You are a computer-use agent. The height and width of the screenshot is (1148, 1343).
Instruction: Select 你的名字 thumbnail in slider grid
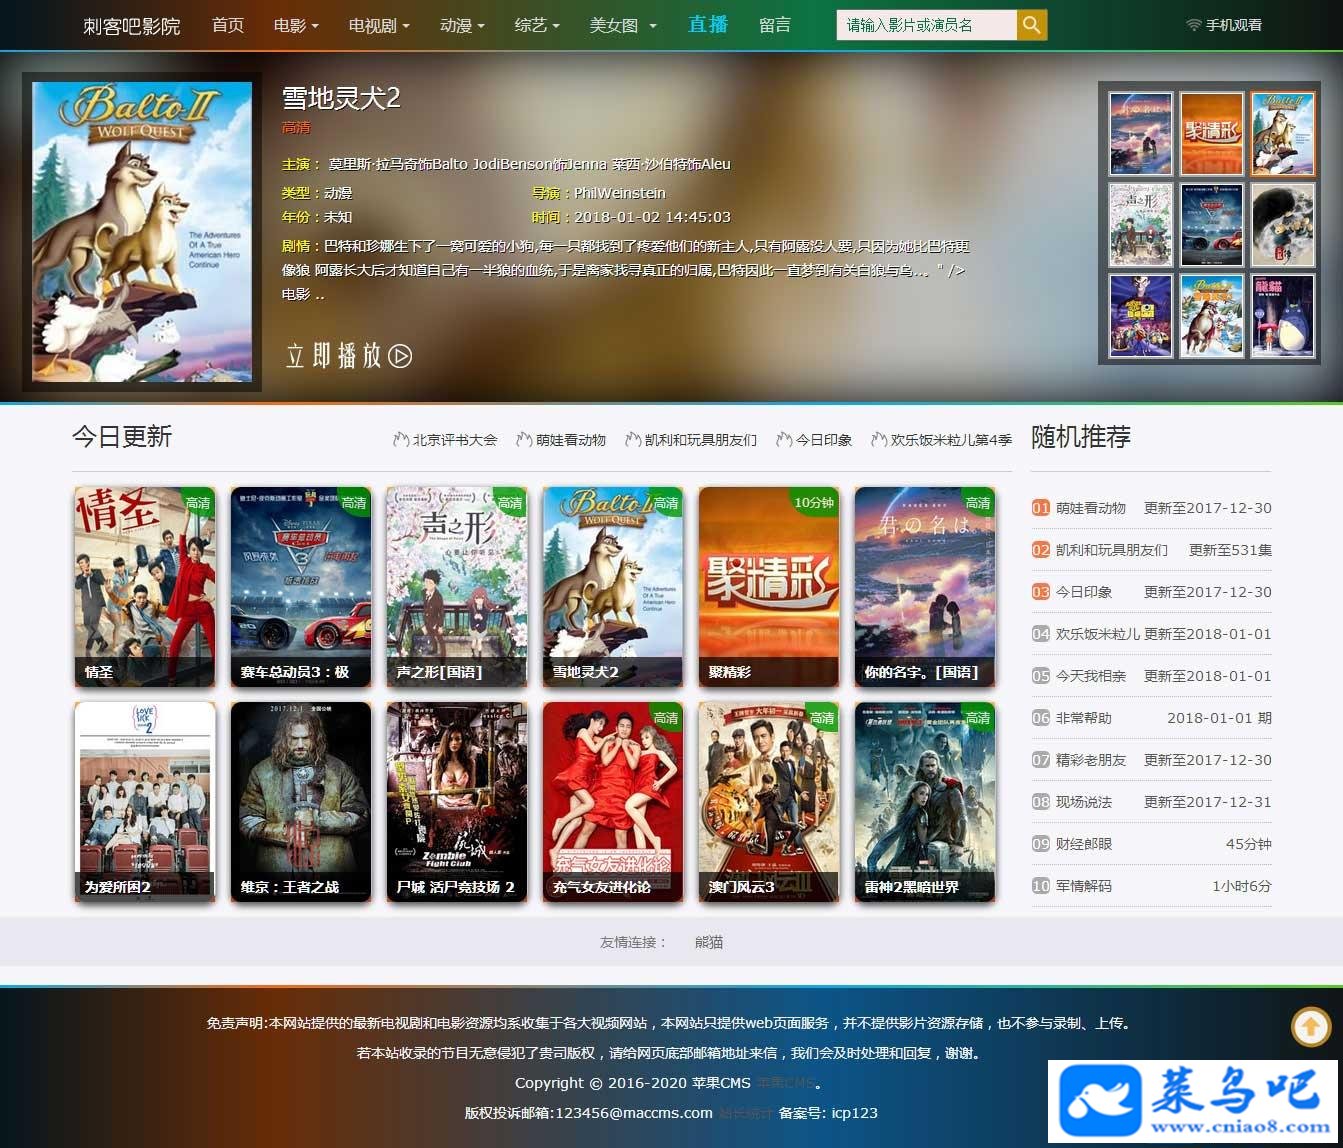point(1141,134)
